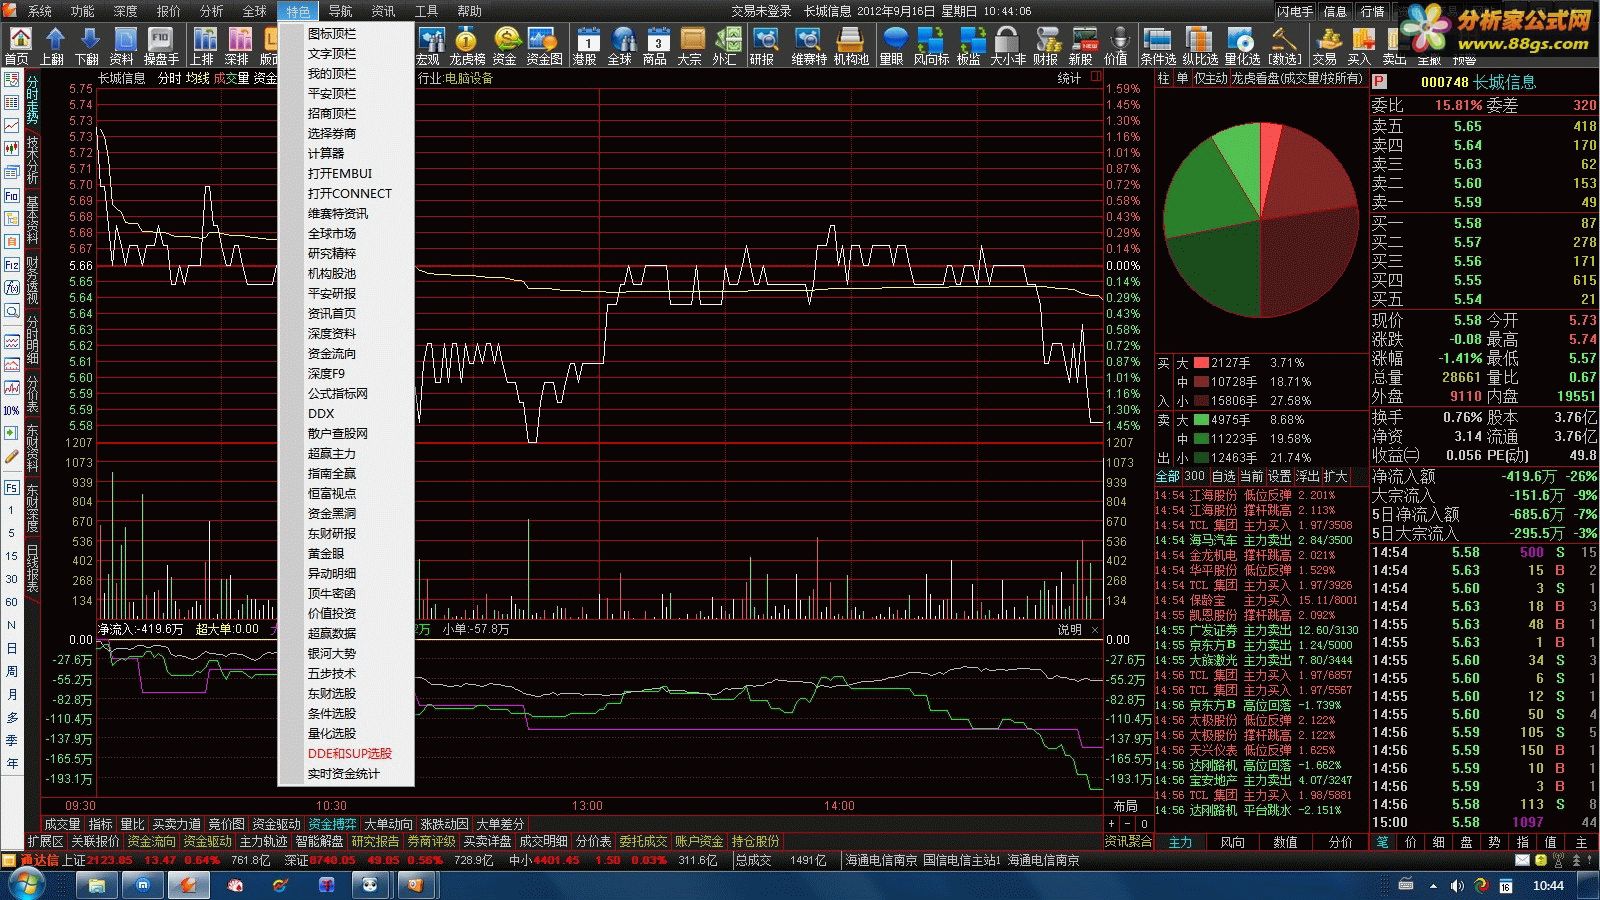Click the taskbar clock 10:44
Screen dimensions: 1600x900
coord(1548,885)
